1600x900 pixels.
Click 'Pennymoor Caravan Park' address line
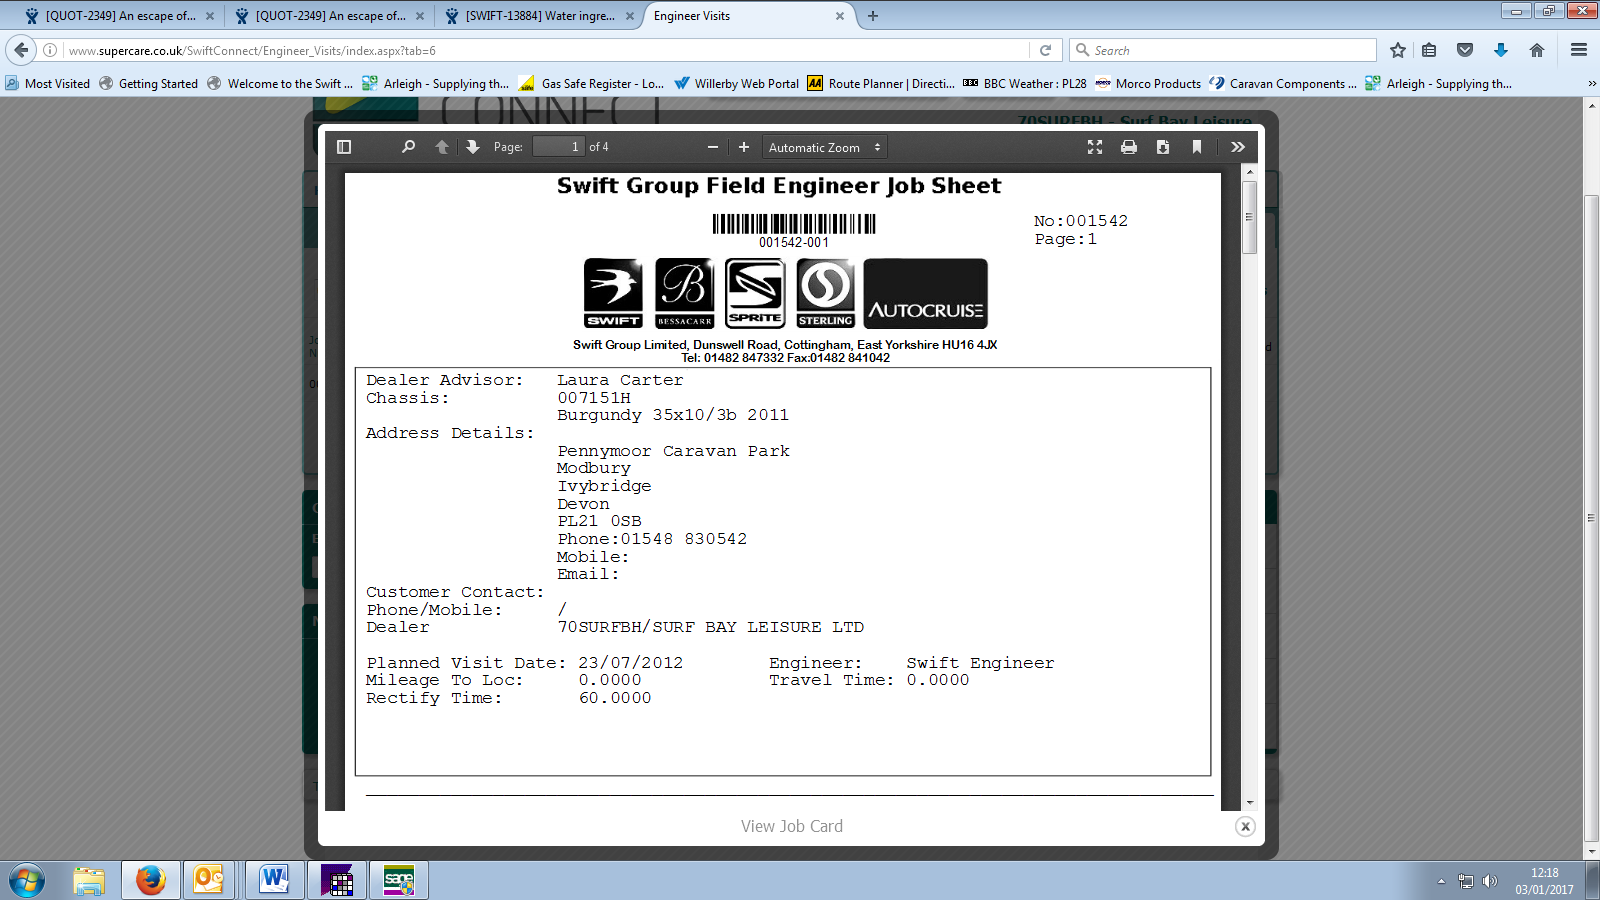tap(674, 451)
